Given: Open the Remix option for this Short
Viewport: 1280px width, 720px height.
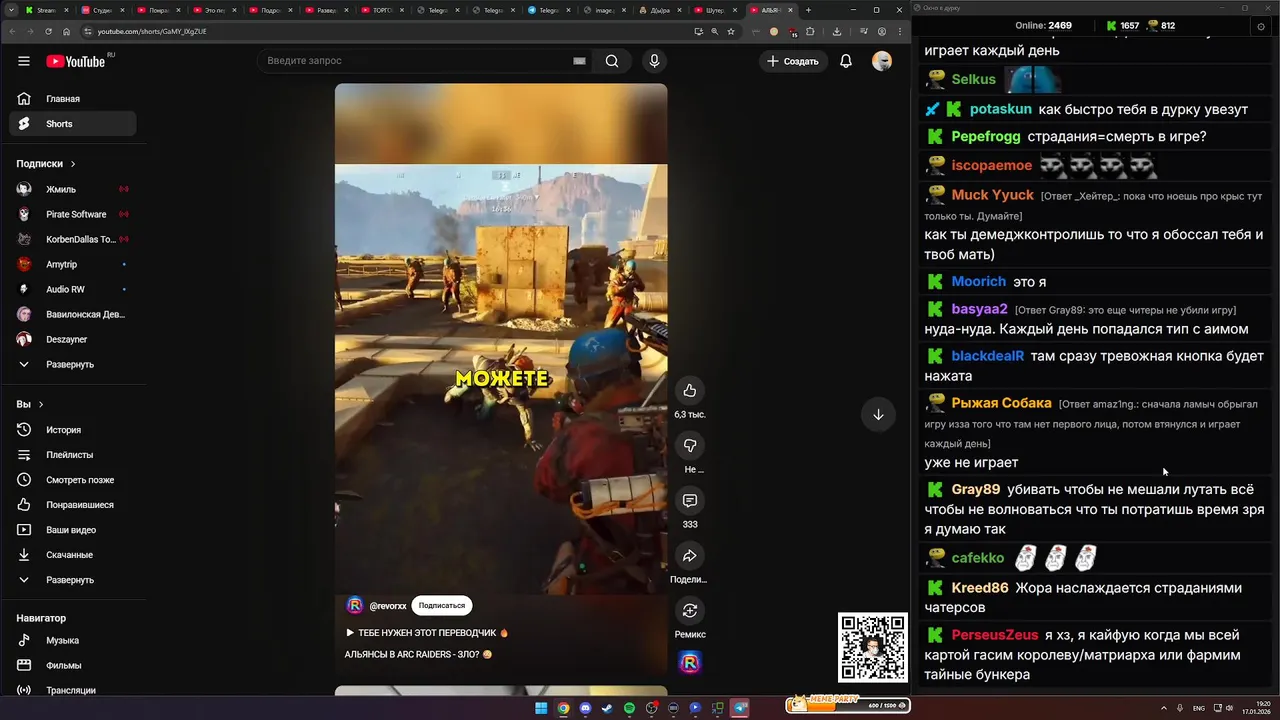Looking at the screenshot, I should (690, 610).
